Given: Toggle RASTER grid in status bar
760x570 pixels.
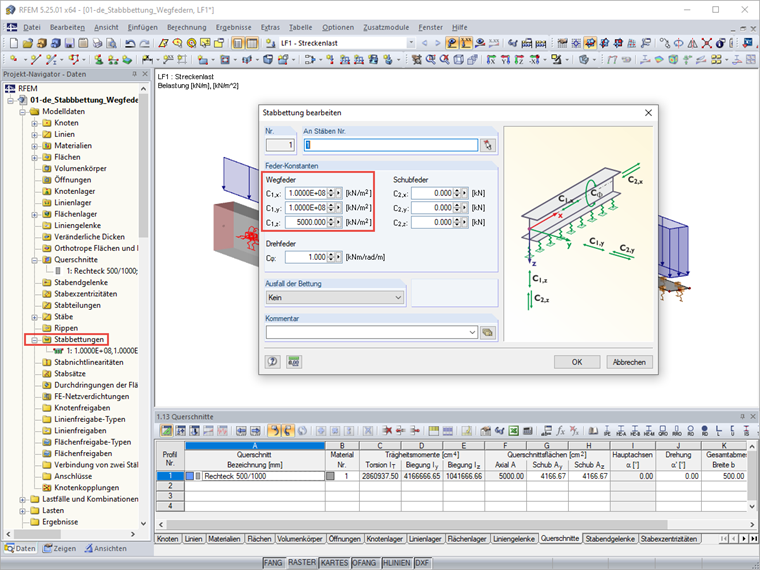Looking at the screenshot, I should [x=302, y=563].
